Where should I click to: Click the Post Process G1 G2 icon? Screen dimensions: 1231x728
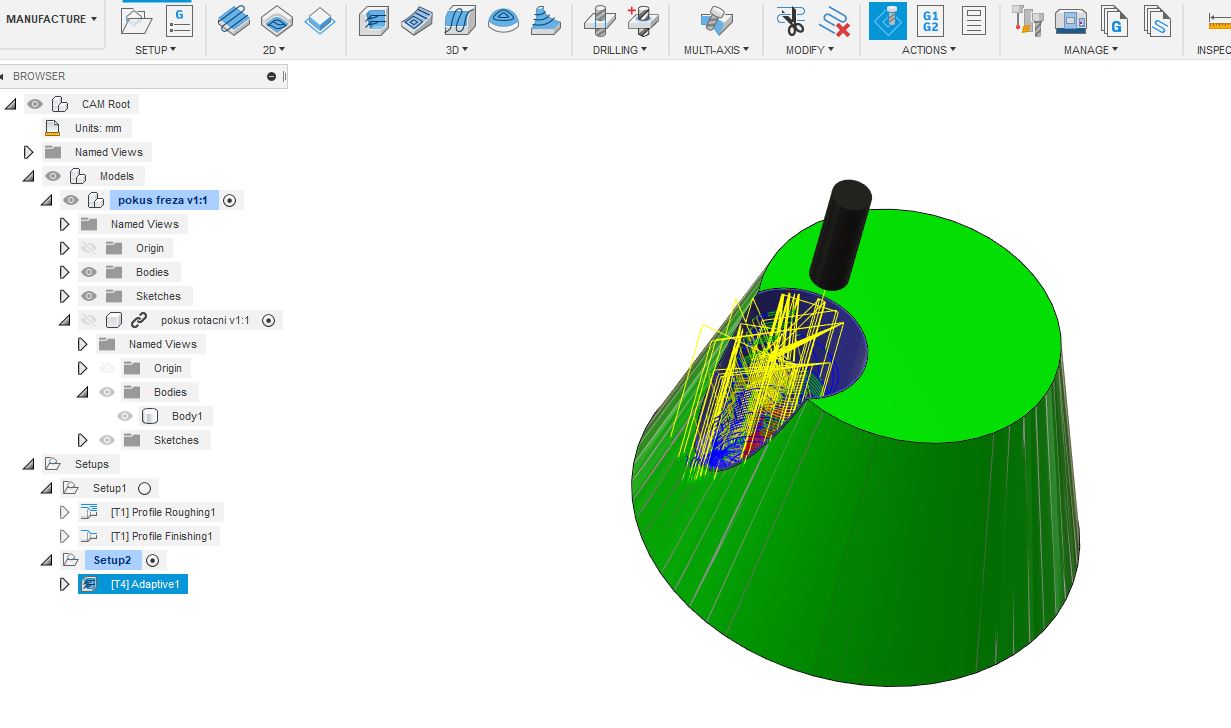point(930,20)
